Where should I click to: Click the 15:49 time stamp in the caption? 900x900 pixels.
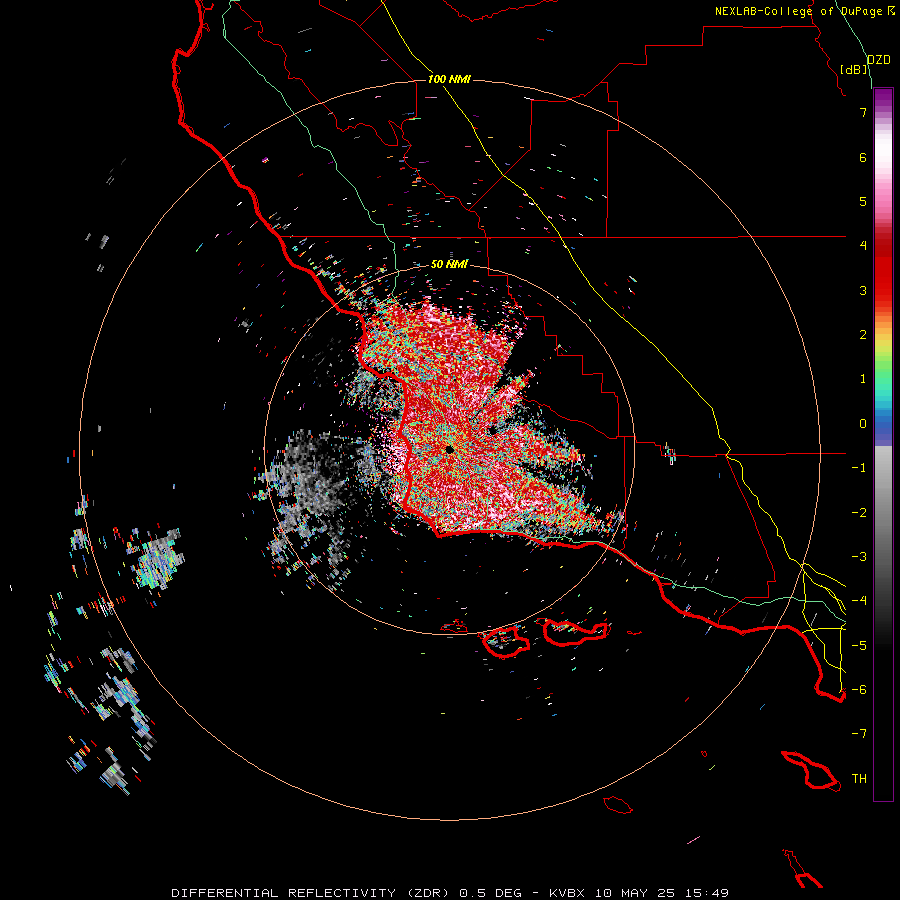[707, 893]
